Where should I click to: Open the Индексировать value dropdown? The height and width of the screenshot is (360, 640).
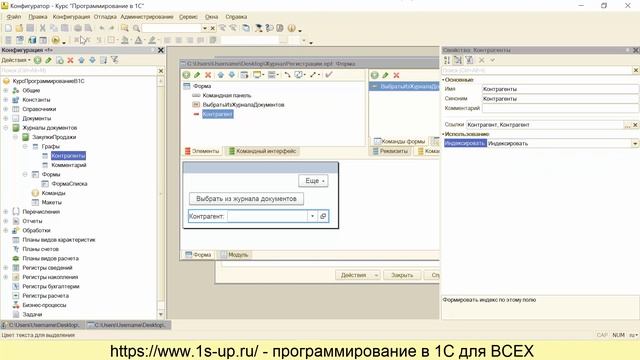pos(635,144)
